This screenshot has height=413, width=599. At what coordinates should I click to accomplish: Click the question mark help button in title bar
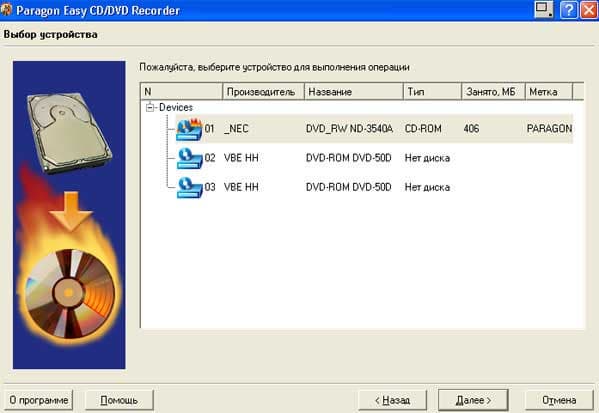[568, 10]
